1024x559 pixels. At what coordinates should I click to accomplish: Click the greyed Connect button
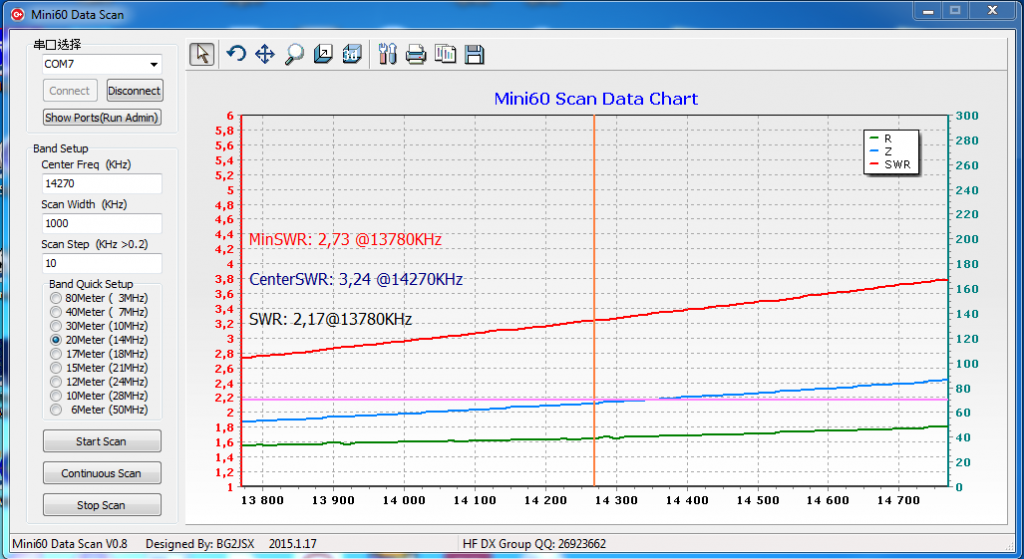click(70, 91)
